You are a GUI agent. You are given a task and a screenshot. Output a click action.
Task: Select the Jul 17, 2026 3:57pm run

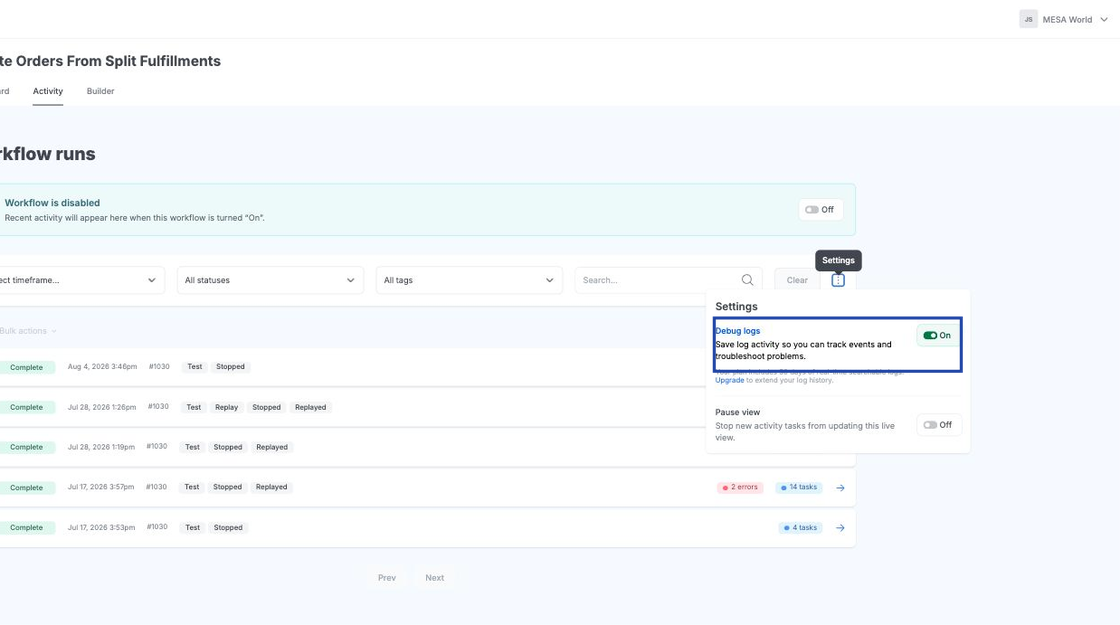pos(101,487)
